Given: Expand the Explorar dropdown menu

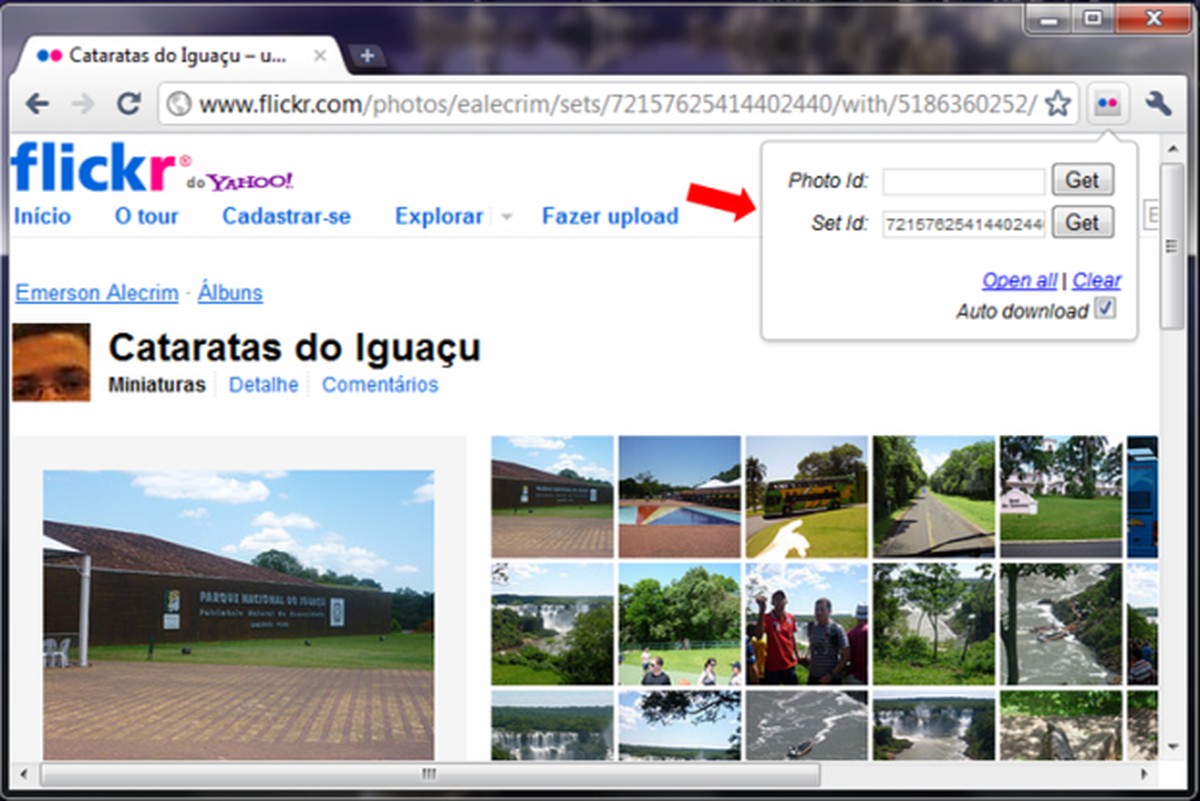Looking at the screenshot, I should (x=506, y=216).
